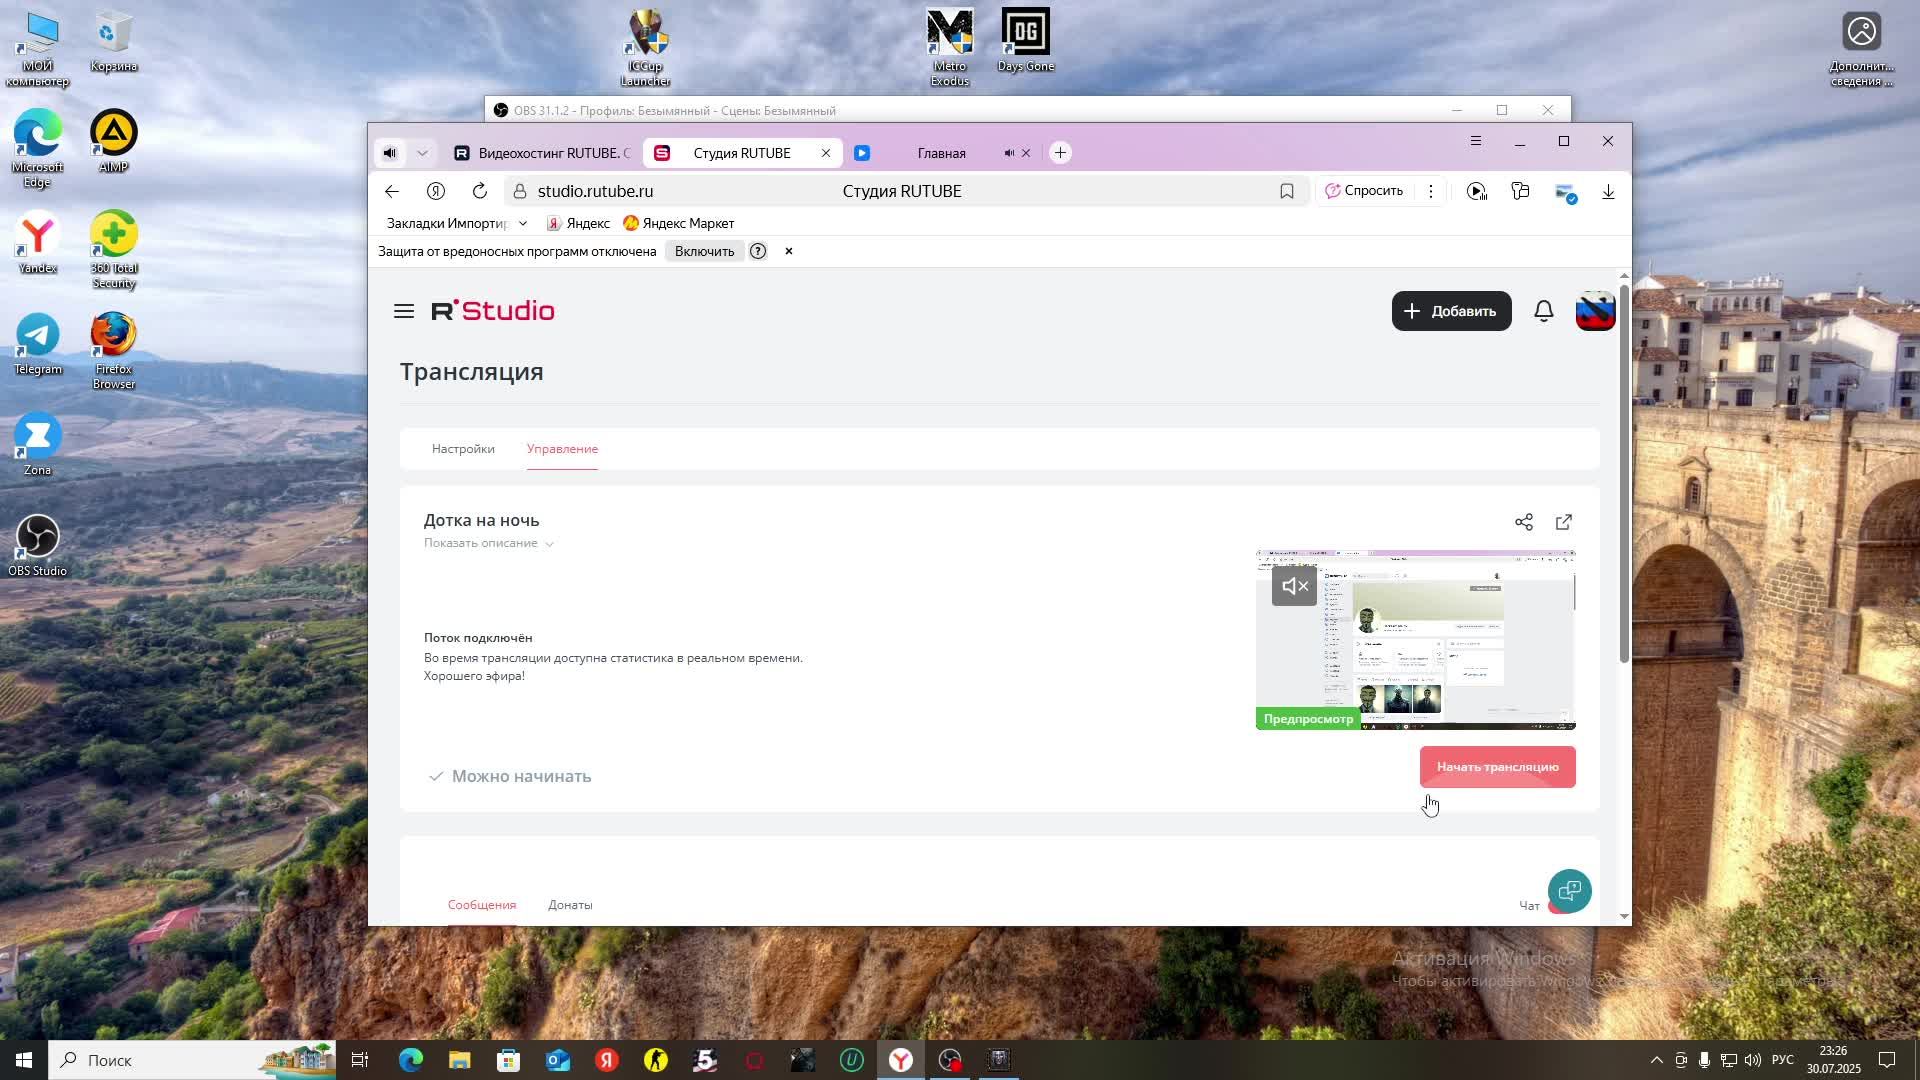Expand the browser tab list chevron
The height and width of the screenshot is (1080, 1920).
click(x=422, y=153)
